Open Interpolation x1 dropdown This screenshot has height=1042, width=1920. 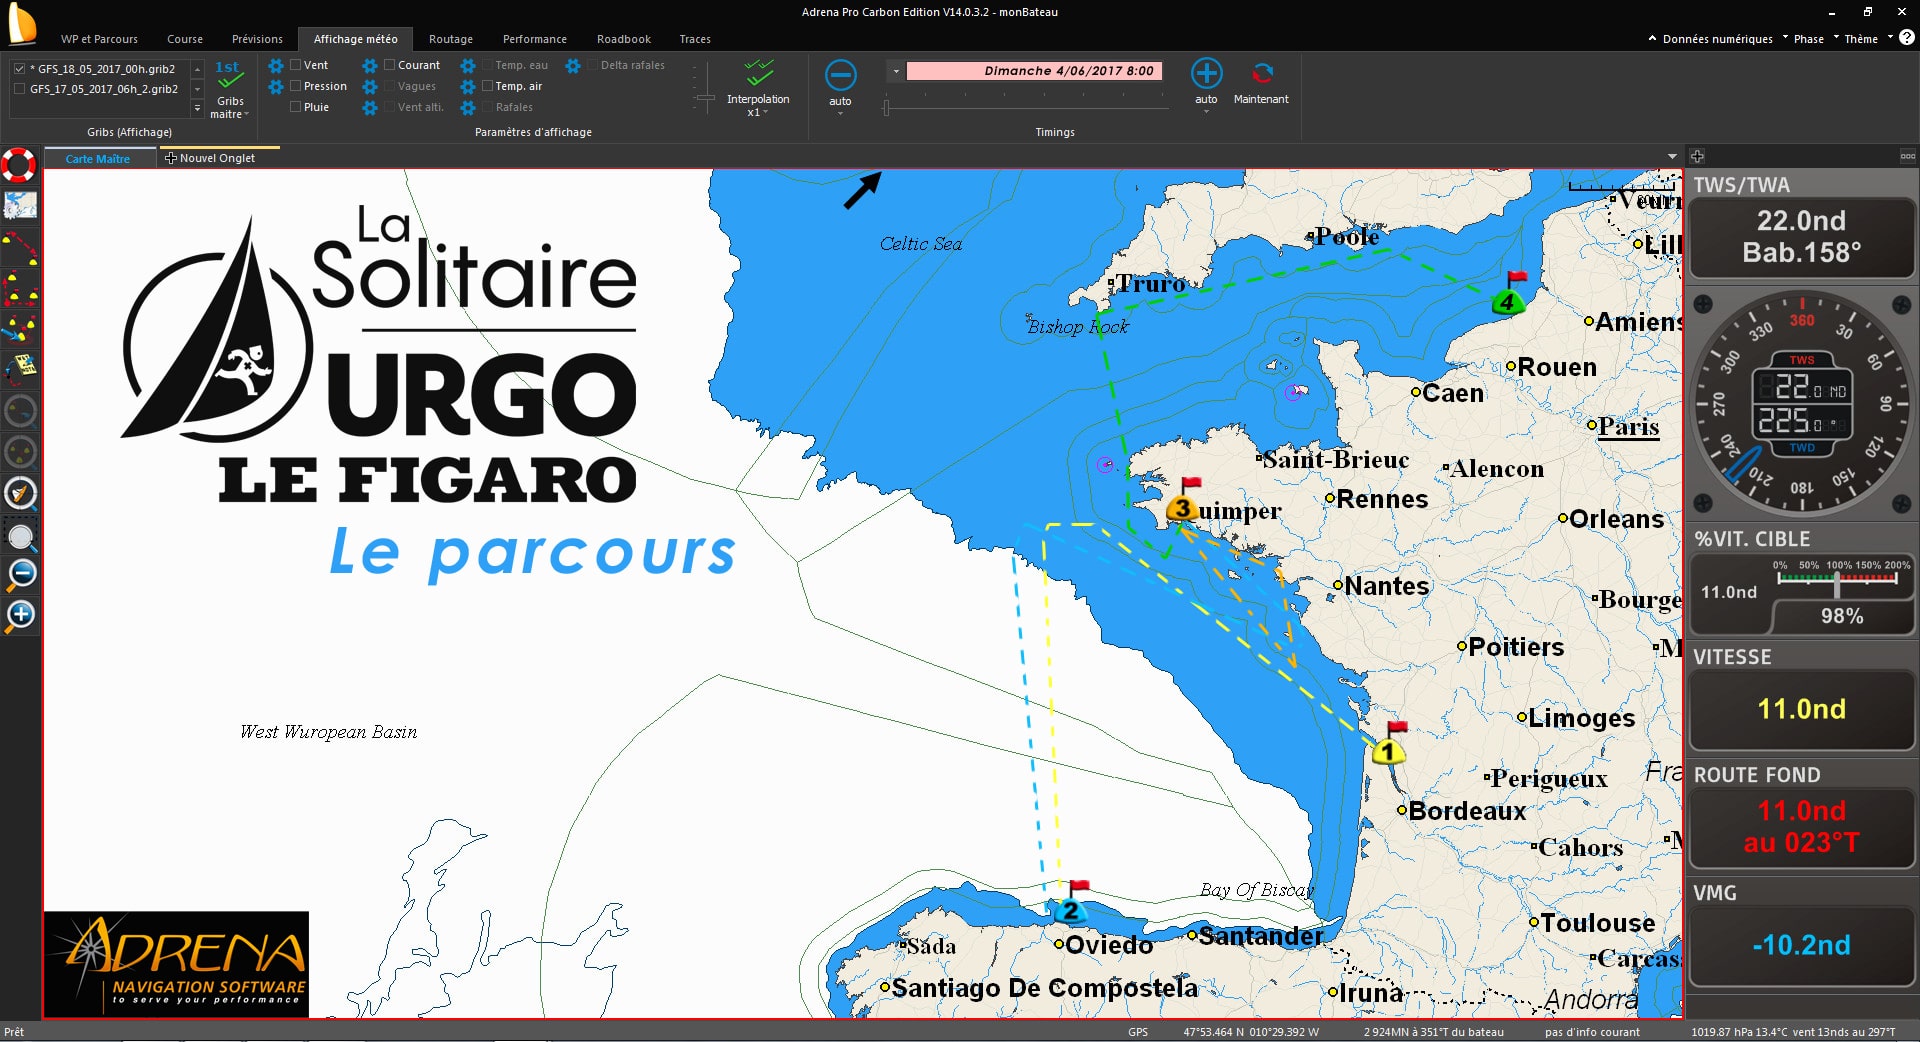click(758, 106)
